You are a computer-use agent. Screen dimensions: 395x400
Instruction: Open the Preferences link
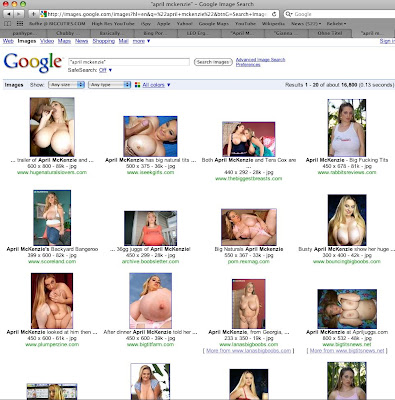pos(248,65)
